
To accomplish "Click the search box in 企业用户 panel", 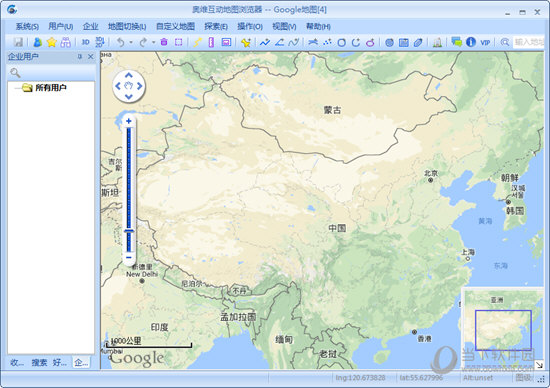I will [51, 73].
